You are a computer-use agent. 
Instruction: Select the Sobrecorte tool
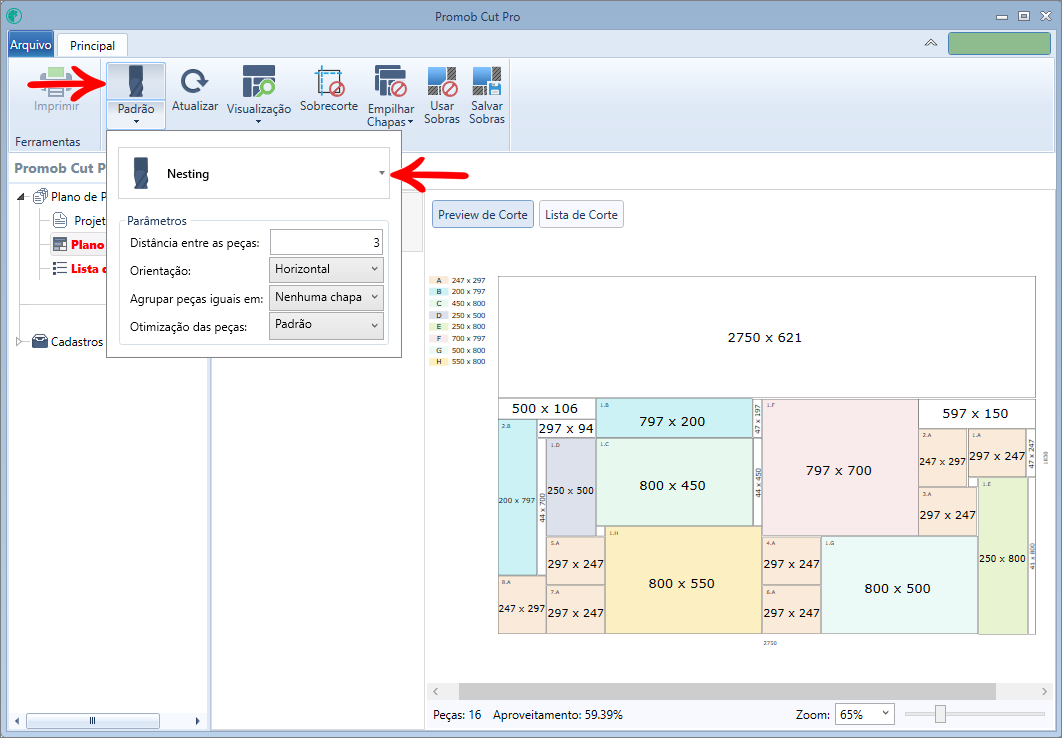pyautogui.click(x=329, y=81)
